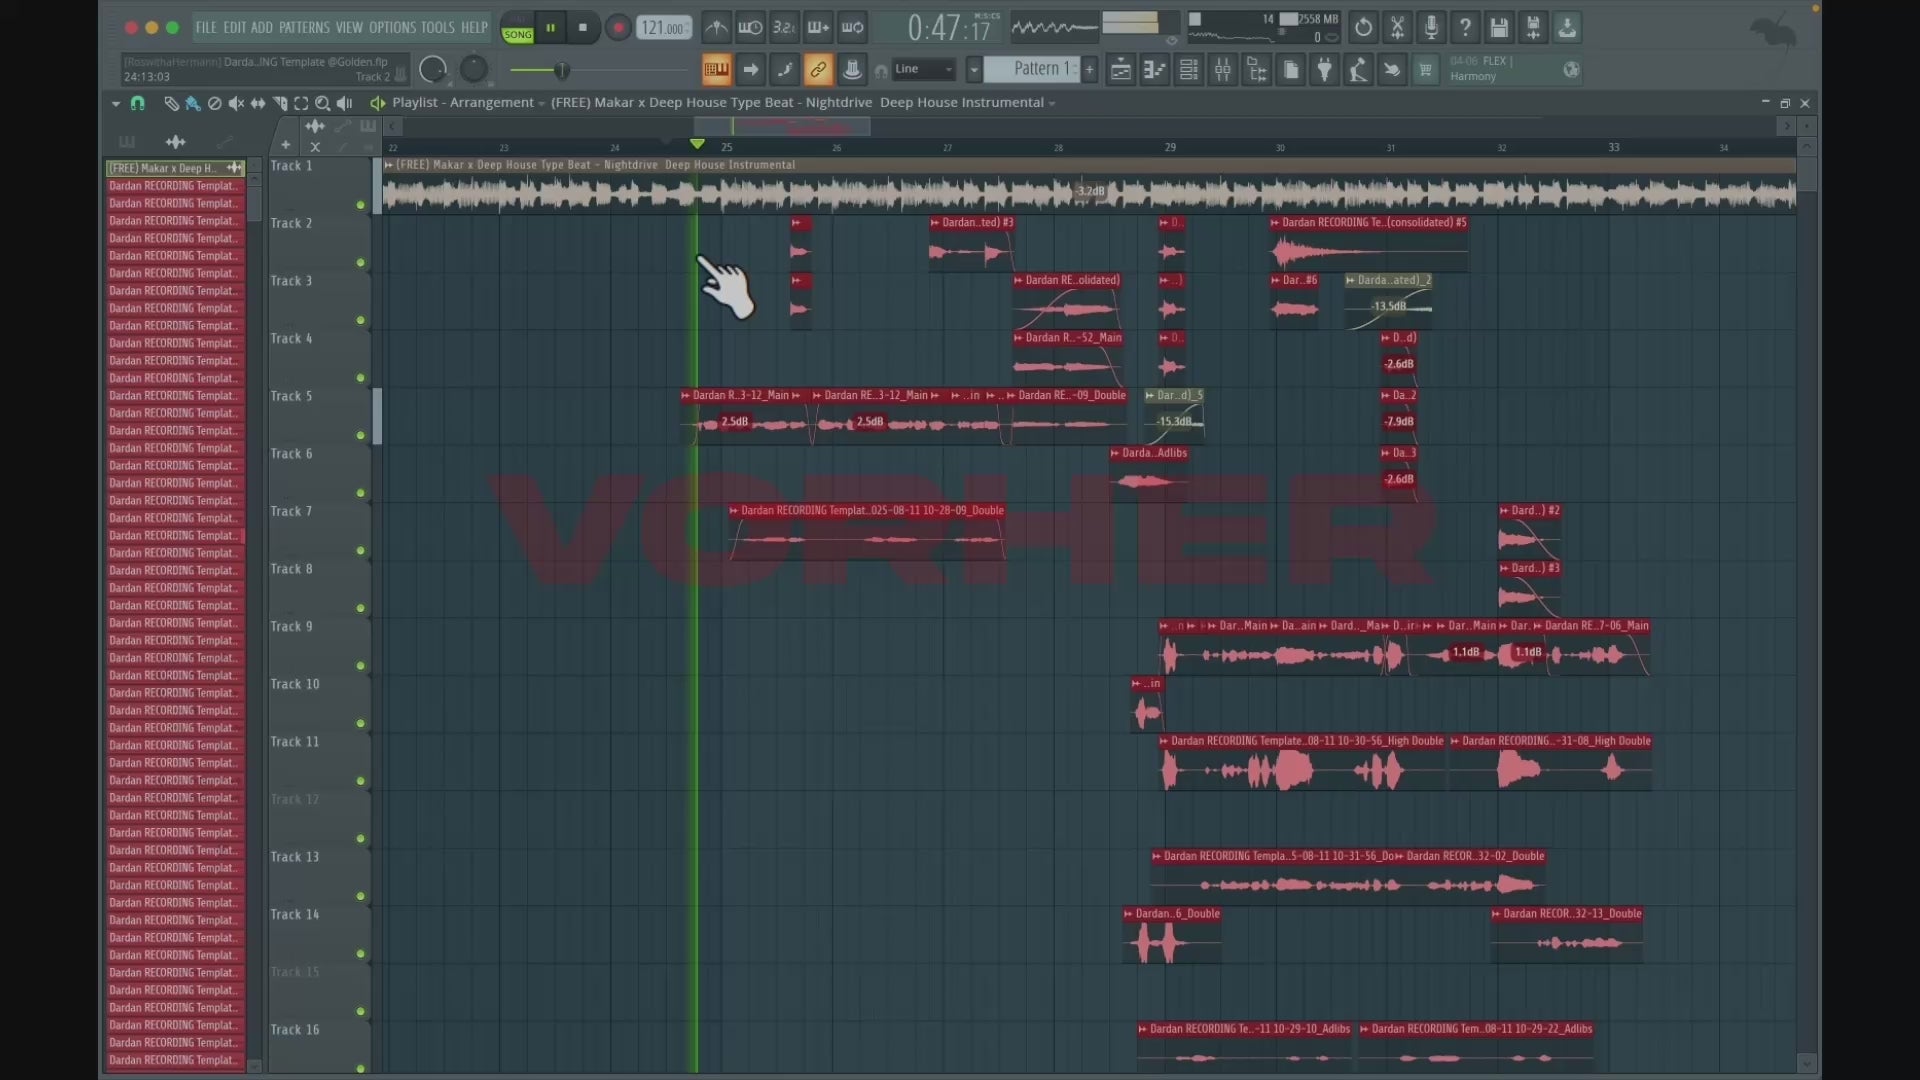The image size is (1920, 1080).
Task: Select the Delete tool in playlist
Action: point(214,103)
